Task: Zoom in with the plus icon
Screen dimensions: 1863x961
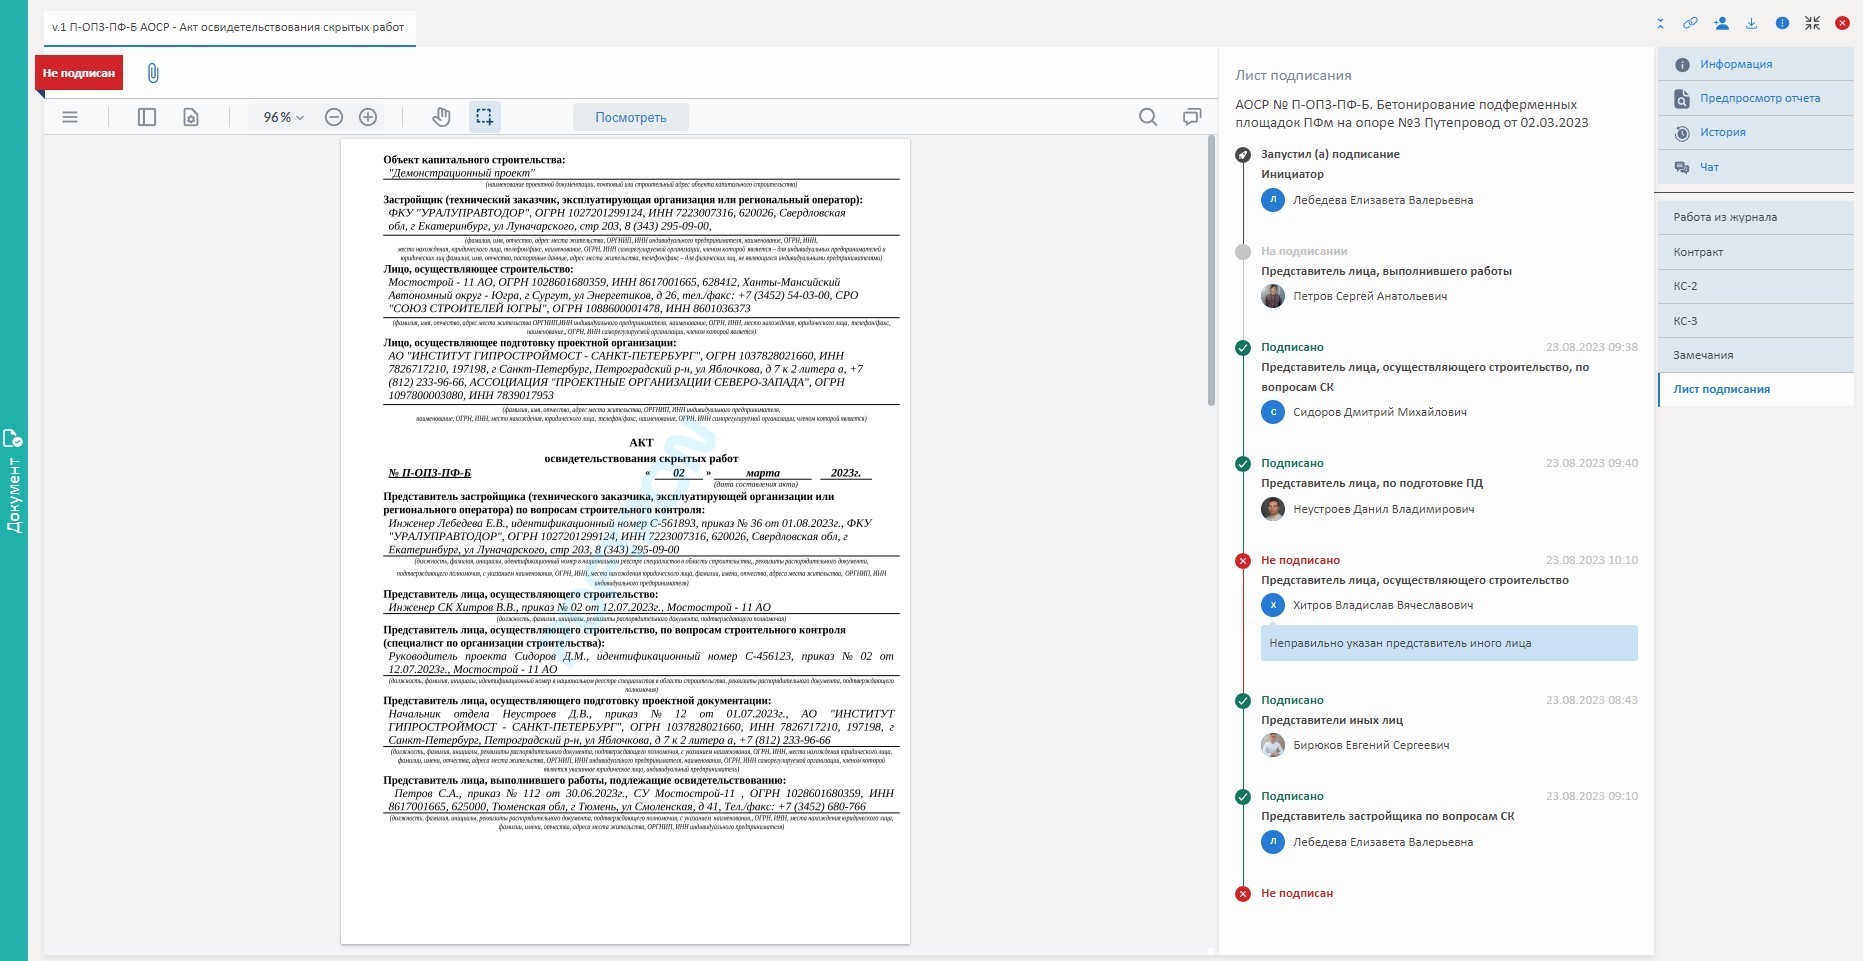Action: pos(368,117)
